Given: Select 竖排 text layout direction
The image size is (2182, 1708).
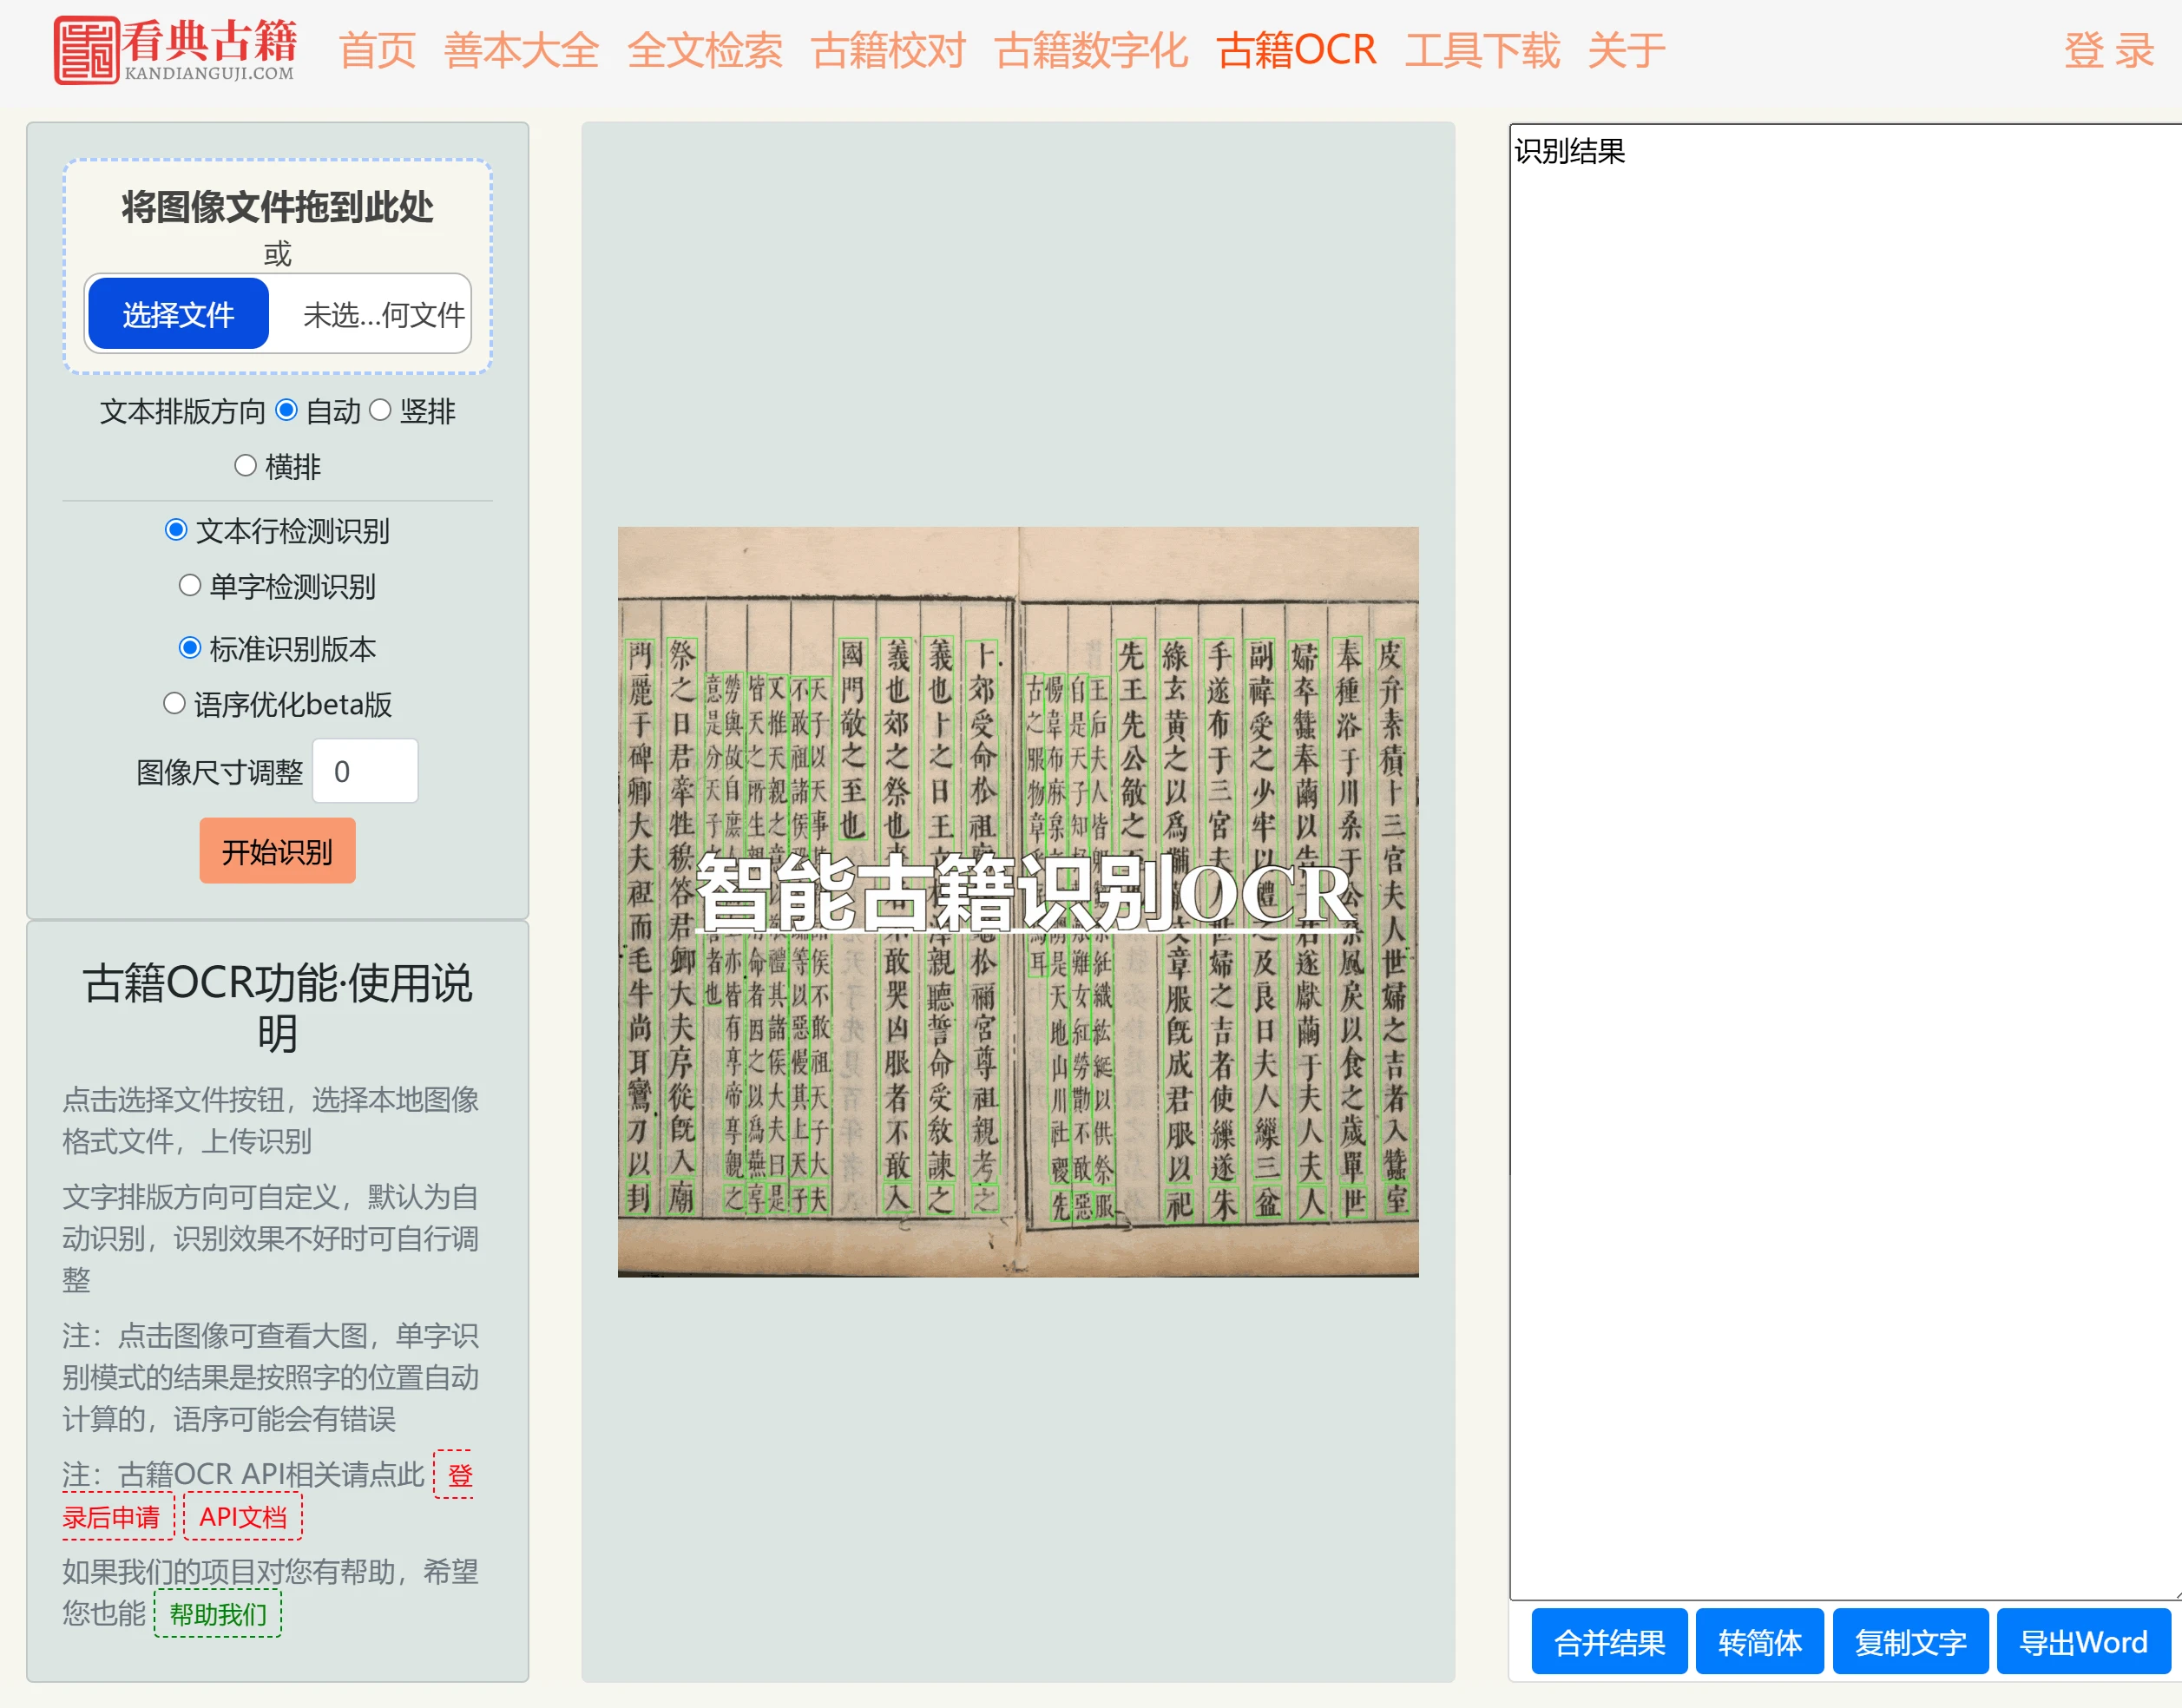Looking at the screenshot, I should click(x=381, y=410).
